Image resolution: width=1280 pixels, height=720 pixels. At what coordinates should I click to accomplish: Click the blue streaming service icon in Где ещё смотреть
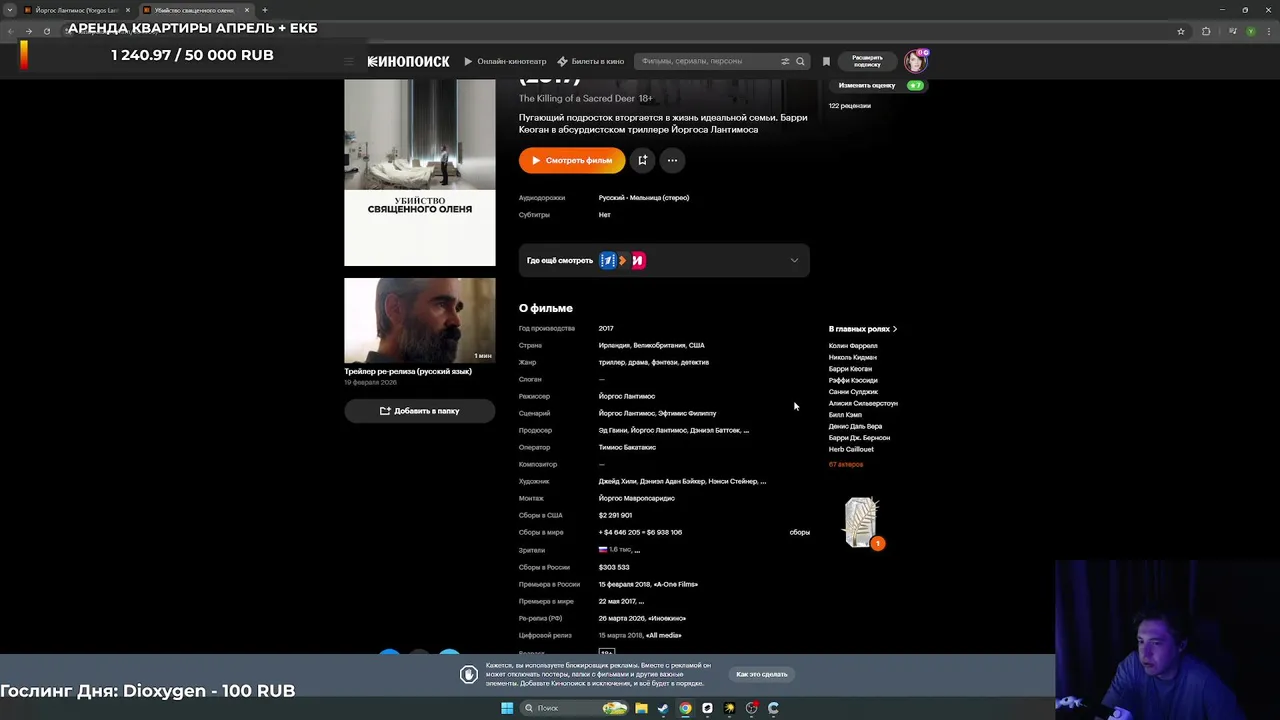coord(607,261)
